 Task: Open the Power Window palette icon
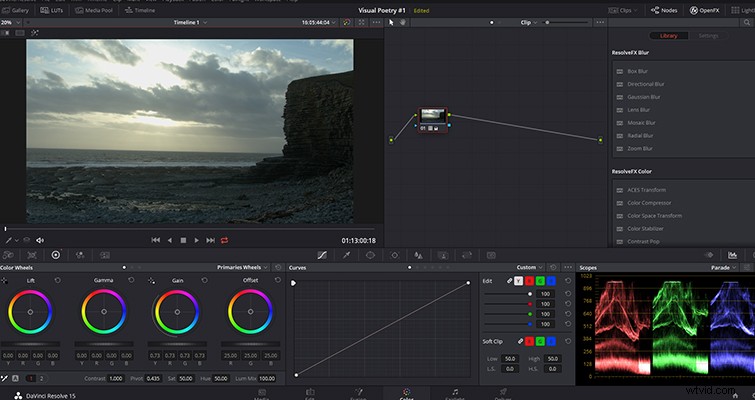pos(370,255)
